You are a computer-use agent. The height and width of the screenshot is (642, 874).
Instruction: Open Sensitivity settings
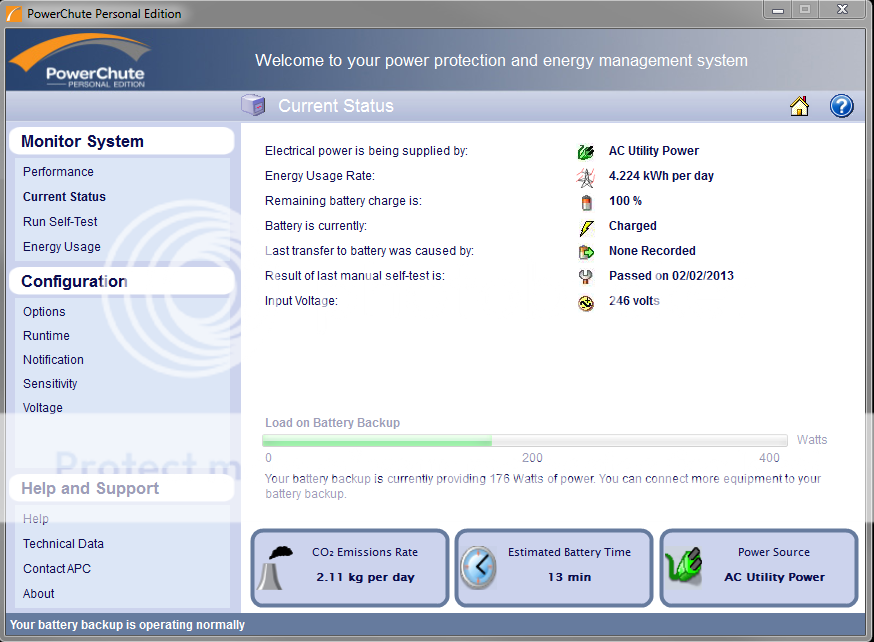click(x=50, y=384)
